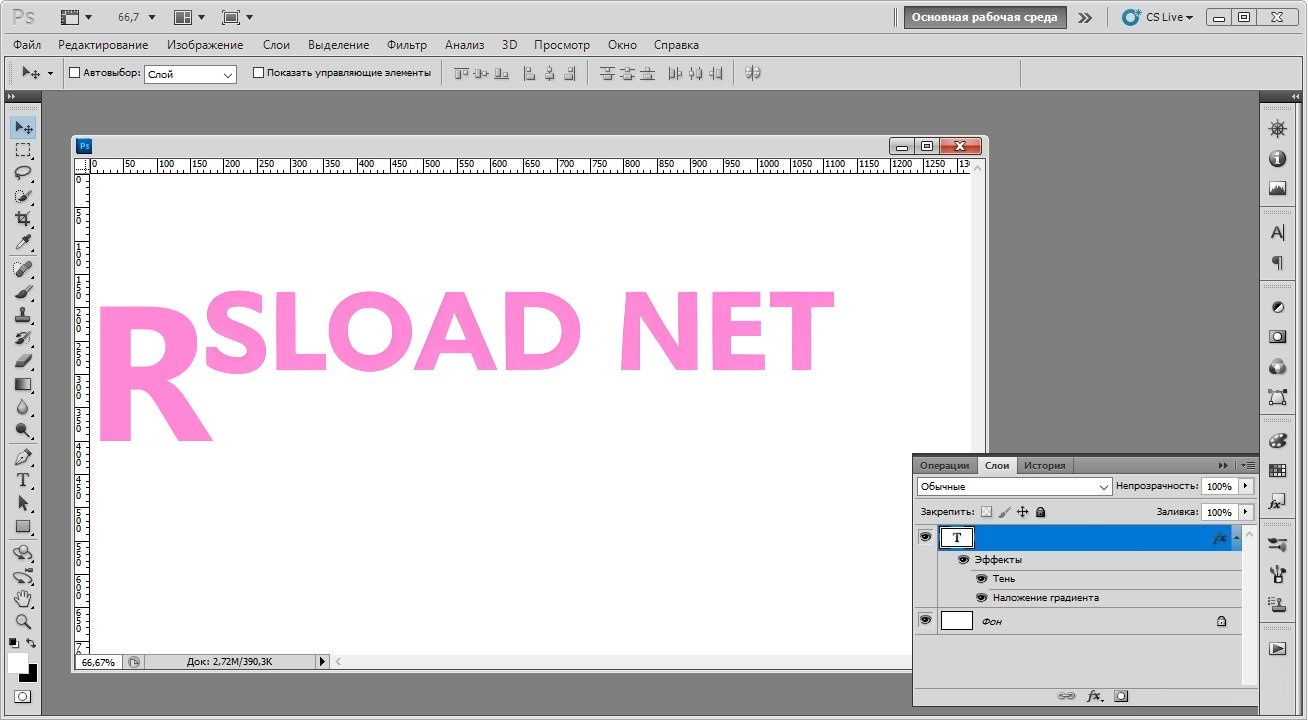This screenshot has height=720, width=1308.
Task: Toggle Quick Mask mode
Action: coord(22,696)
